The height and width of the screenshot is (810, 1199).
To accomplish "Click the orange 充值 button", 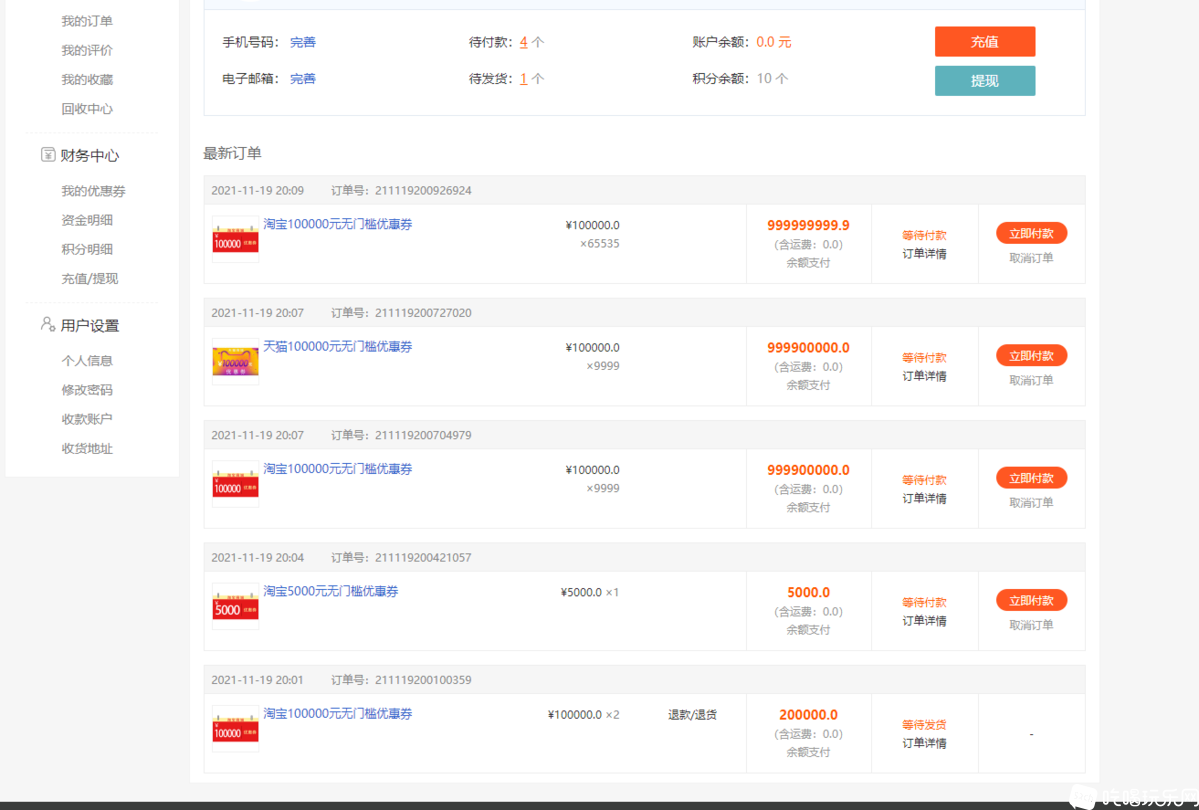I will click(985, 42).
